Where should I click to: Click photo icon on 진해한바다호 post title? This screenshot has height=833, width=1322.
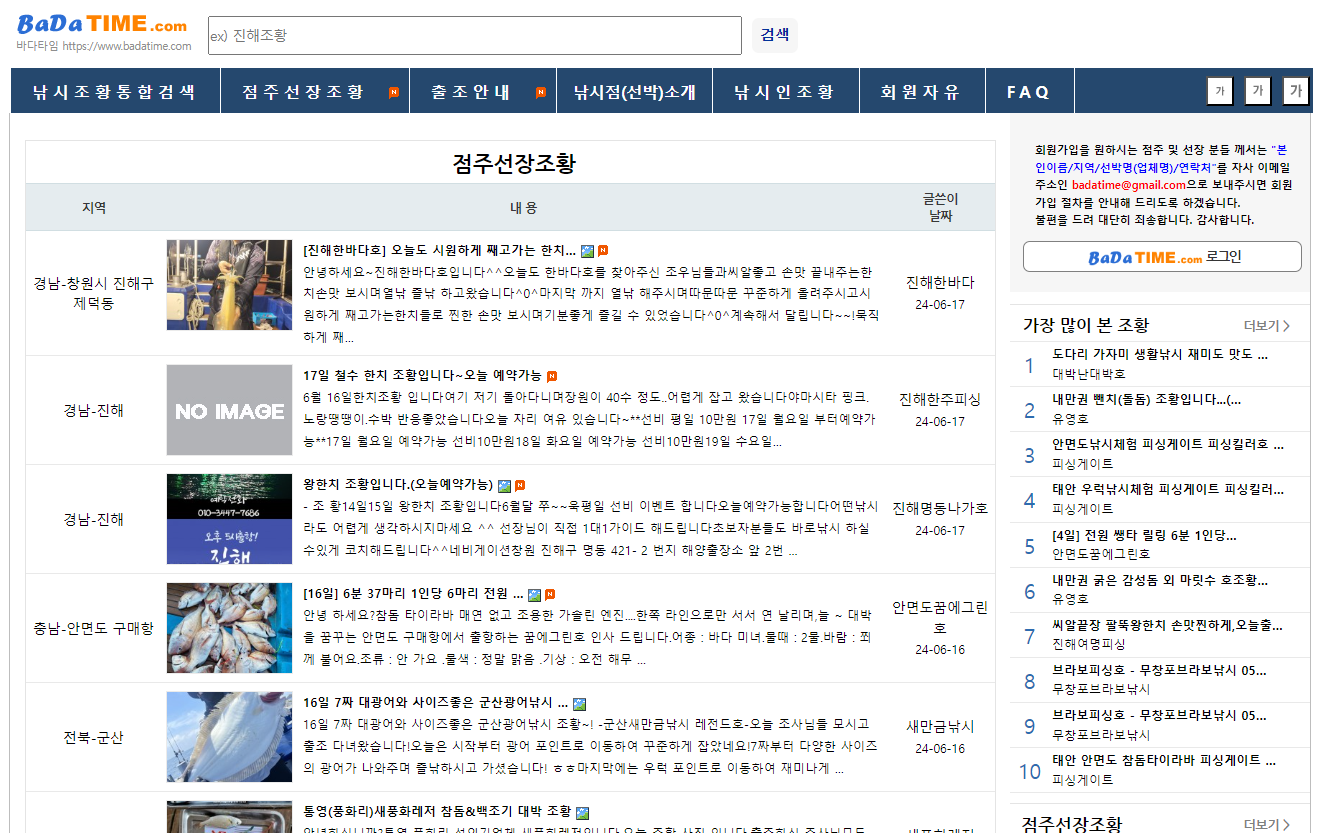point(587,251)
